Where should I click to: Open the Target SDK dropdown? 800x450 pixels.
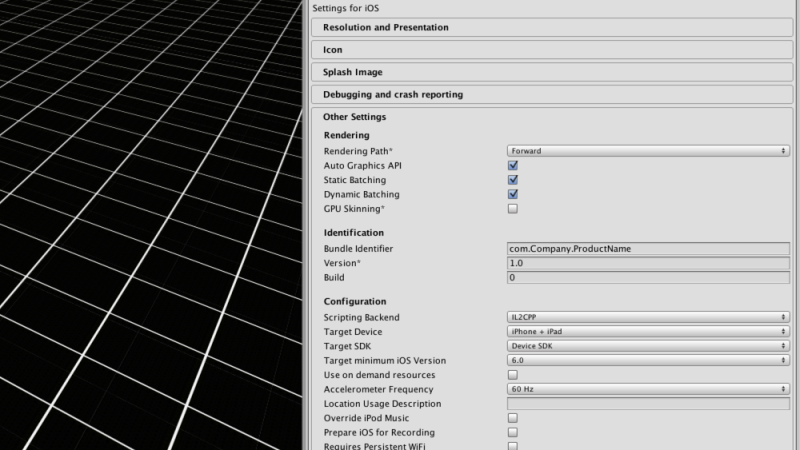click(x=648, y=346)
